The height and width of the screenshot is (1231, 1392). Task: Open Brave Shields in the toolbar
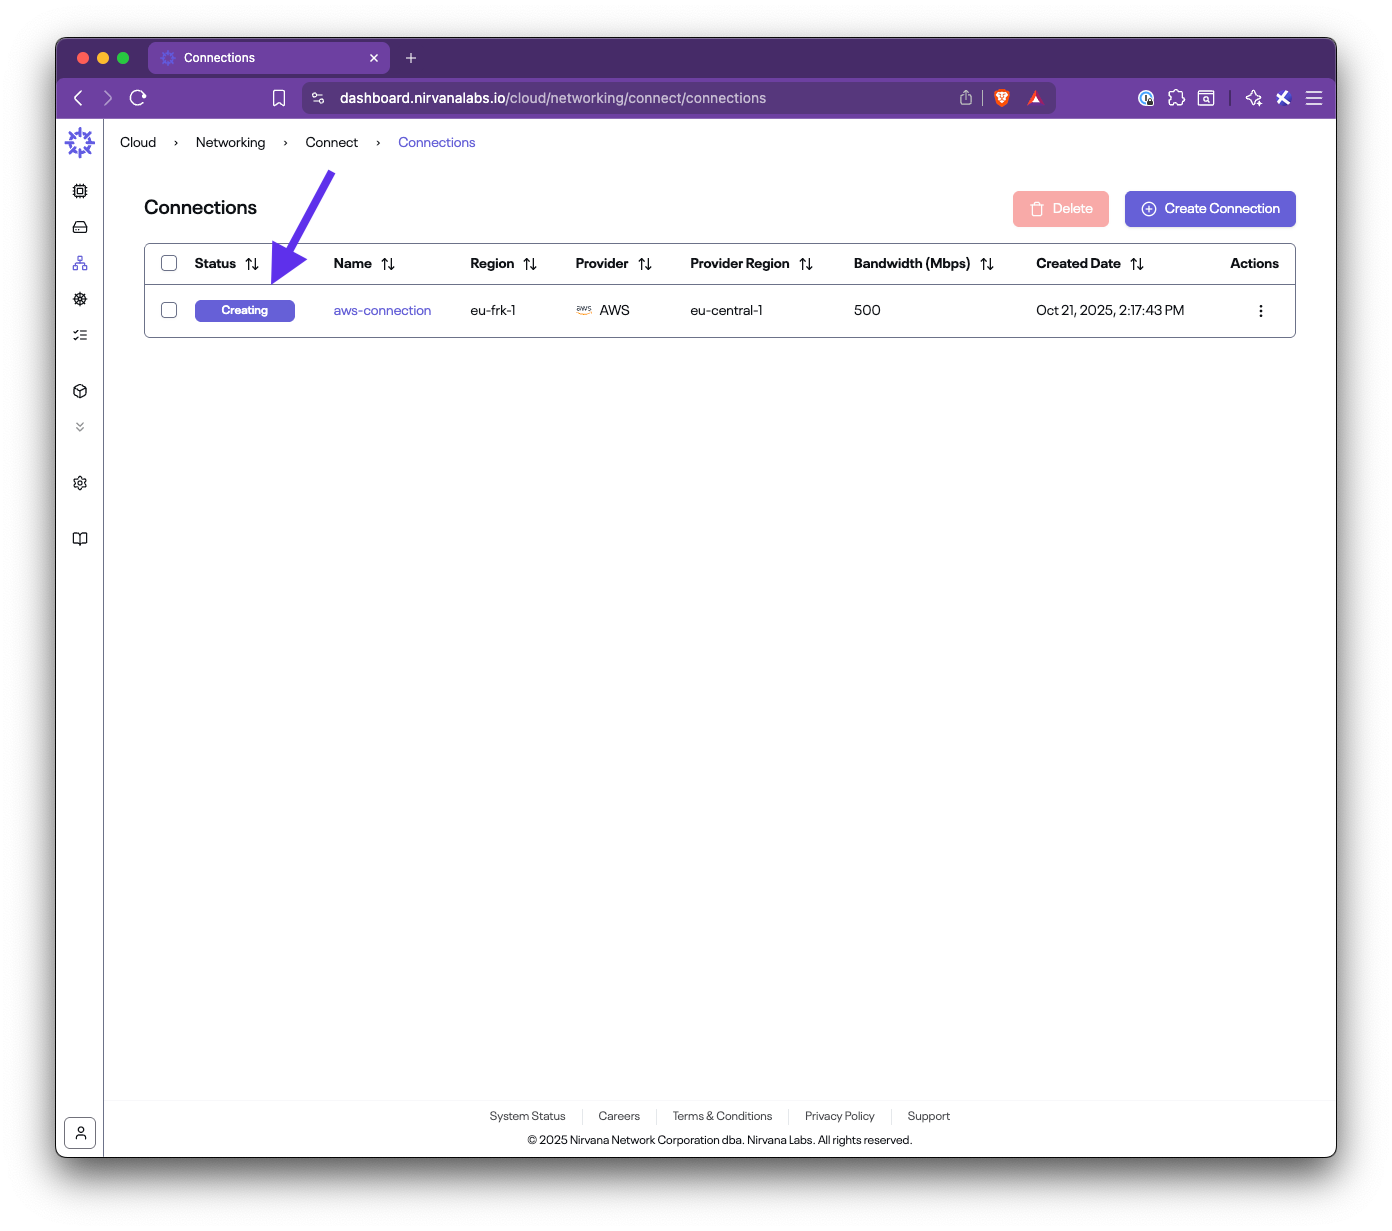1001,97
